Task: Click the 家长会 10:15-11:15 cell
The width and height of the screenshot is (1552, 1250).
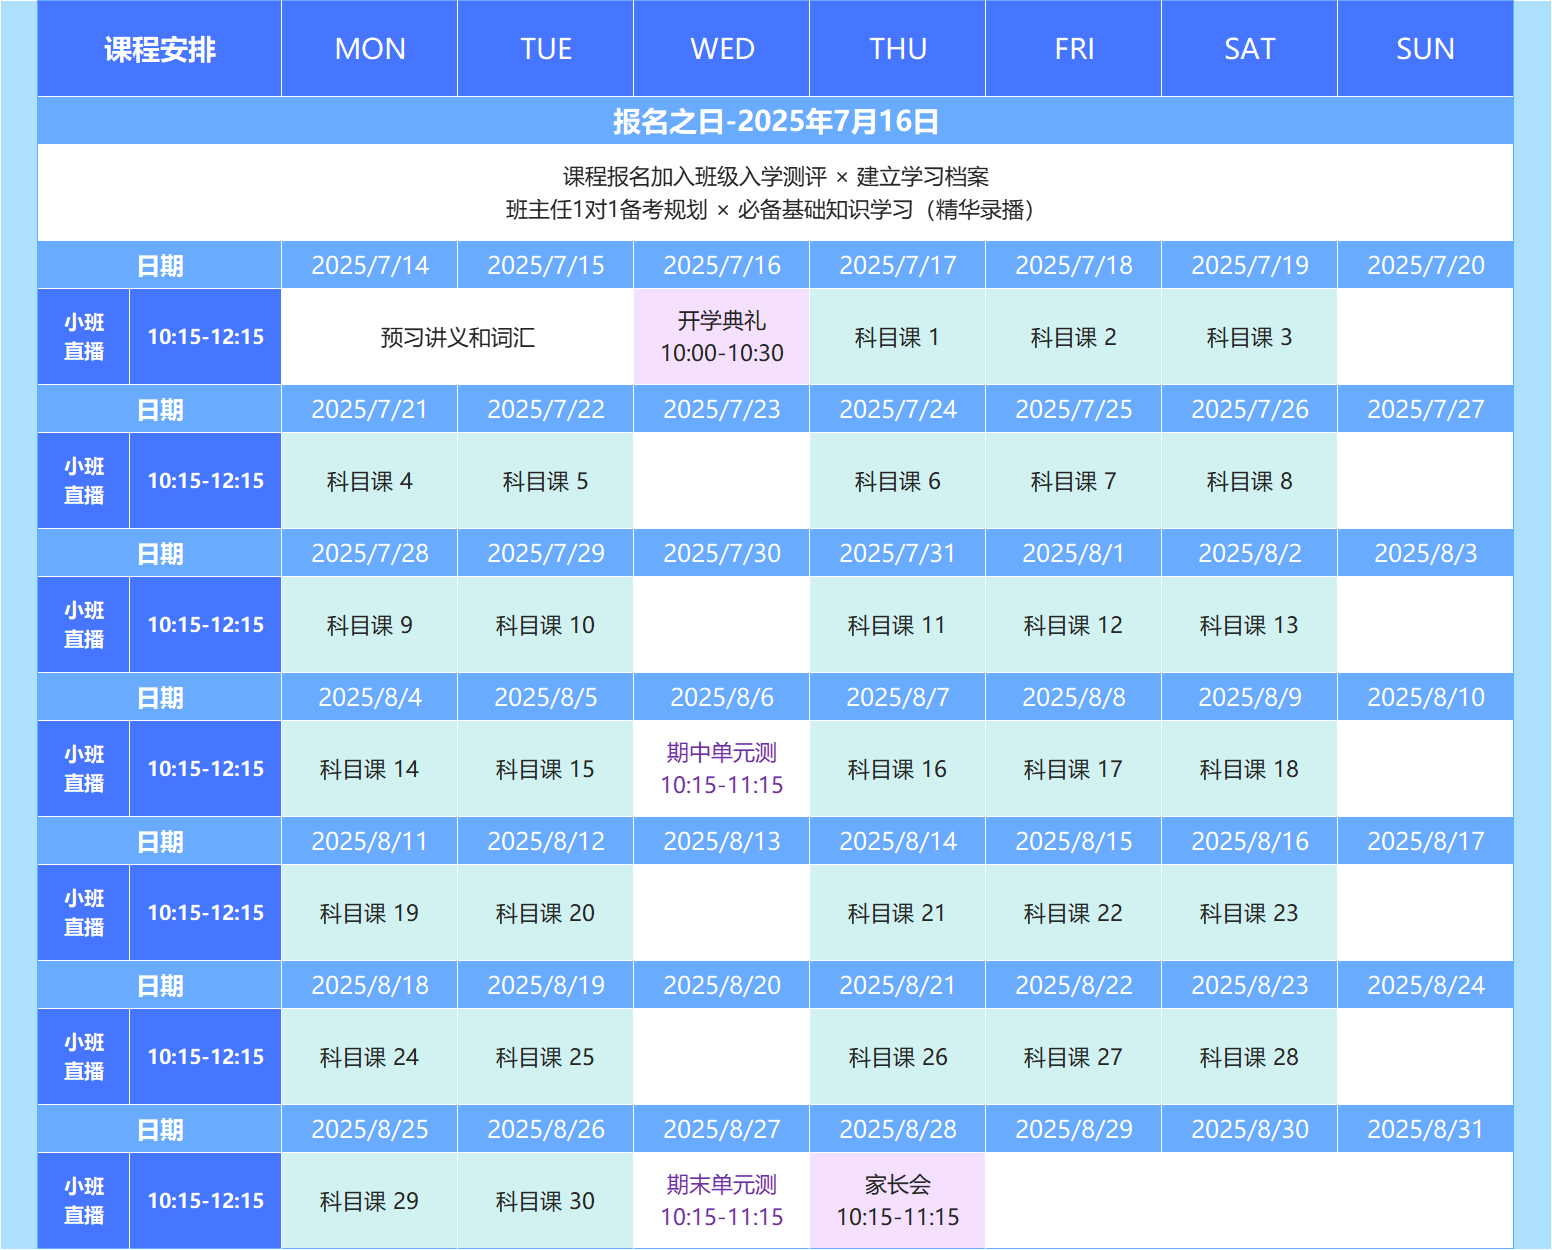Action: (897, 1201)
